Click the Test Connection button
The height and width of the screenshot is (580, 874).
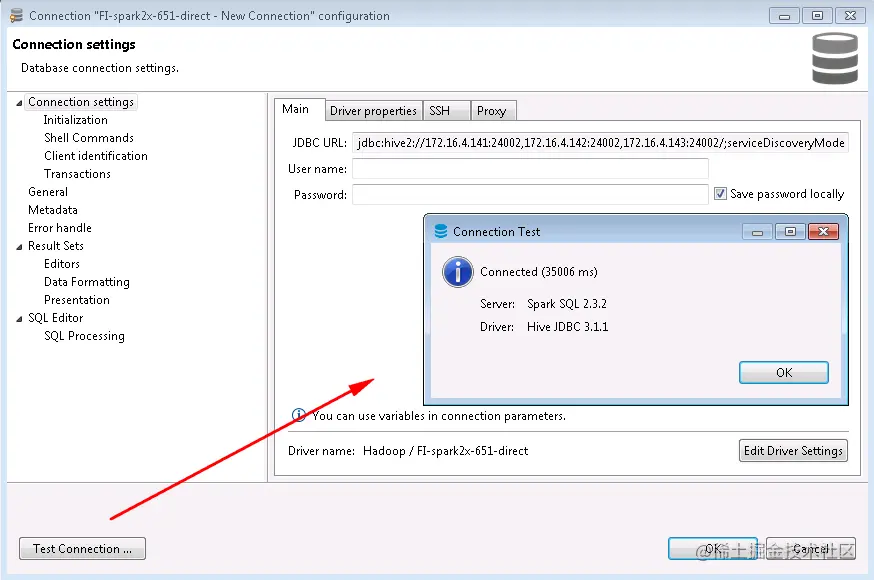pyautogui.click(x=82, y=549)
